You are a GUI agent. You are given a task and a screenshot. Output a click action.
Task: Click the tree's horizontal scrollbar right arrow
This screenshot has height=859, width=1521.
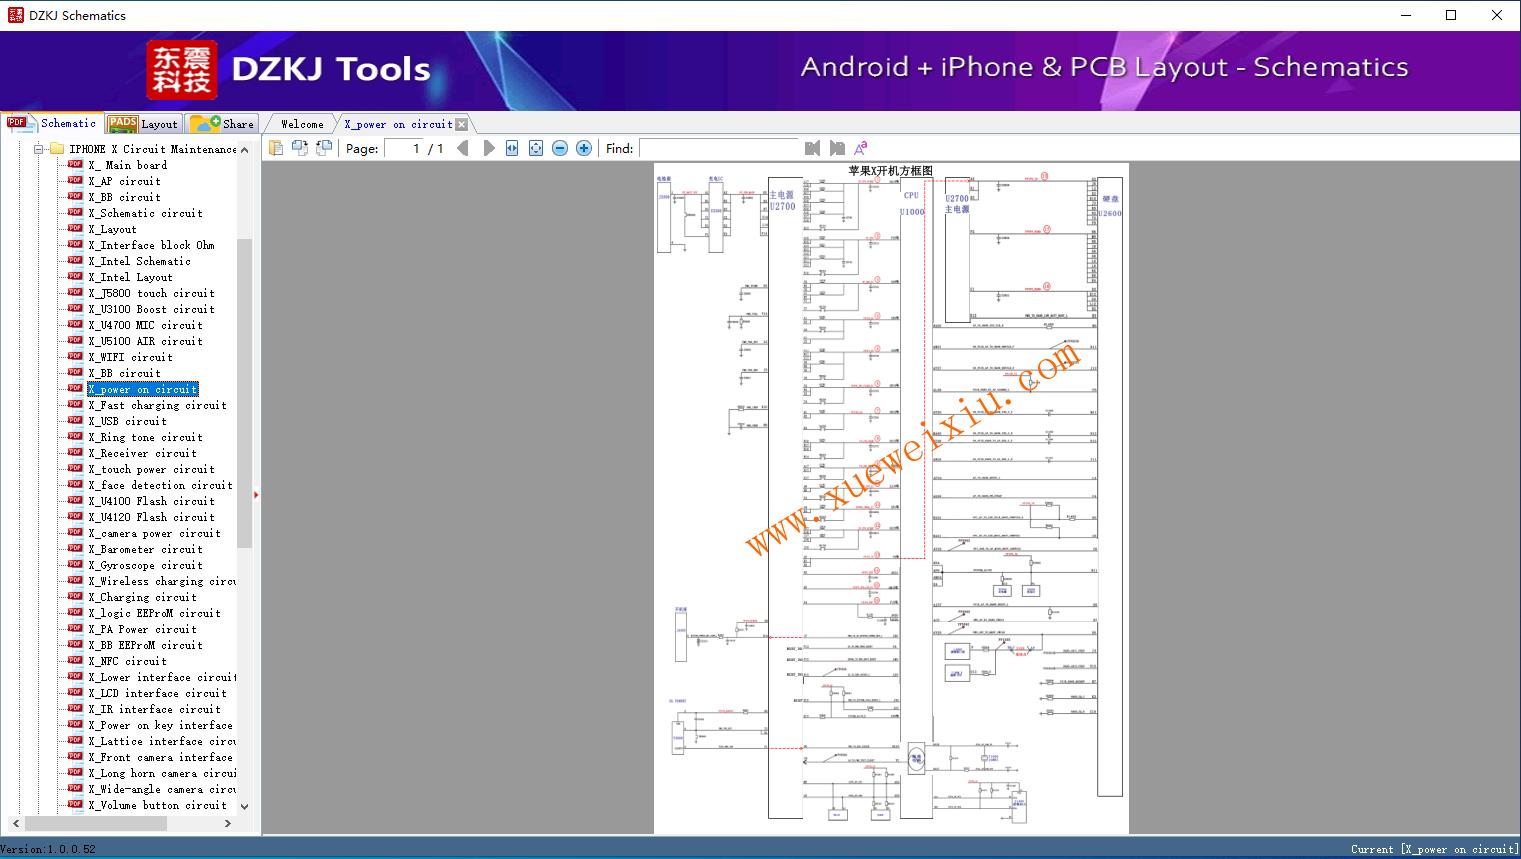[x=227, y=823]
